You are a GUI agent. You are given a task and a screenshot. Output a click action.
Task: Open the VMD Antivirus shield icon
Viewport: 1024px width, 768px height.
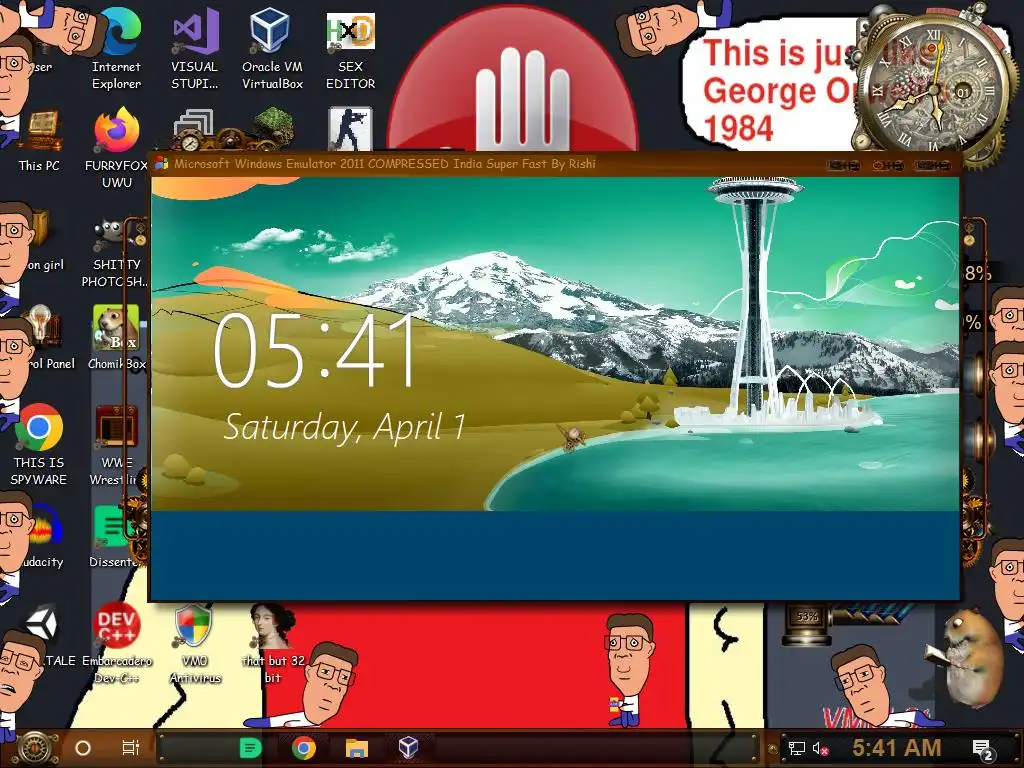coord(195,643)
